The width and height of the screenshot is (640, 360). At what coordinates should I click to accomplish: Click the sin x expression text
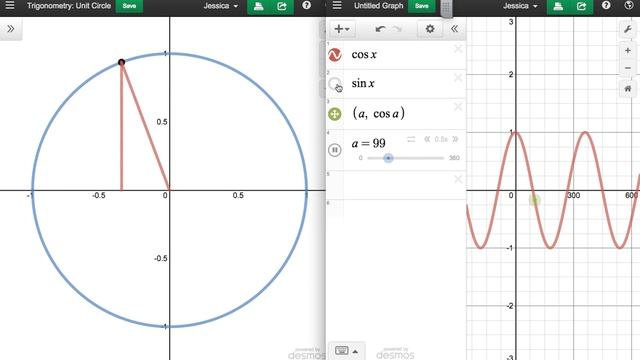point(363,83)
